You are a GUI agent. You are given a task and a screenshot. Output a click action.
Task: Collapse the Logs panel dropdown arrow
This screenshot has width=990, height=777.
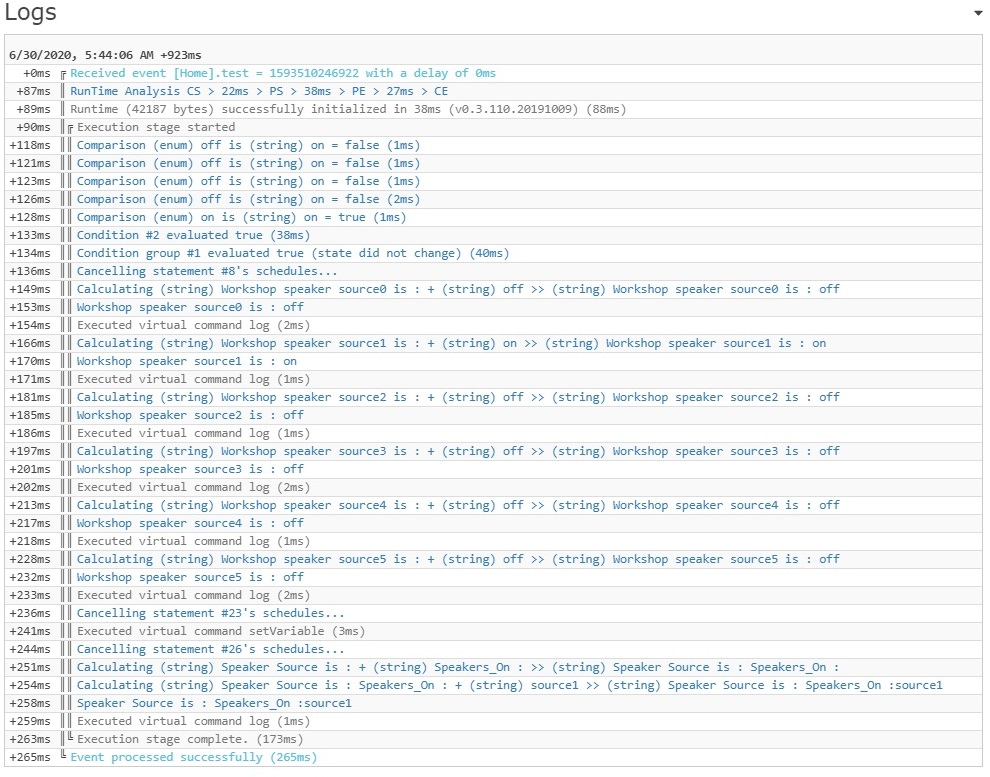pyautogui.click(x=978, y=13)
